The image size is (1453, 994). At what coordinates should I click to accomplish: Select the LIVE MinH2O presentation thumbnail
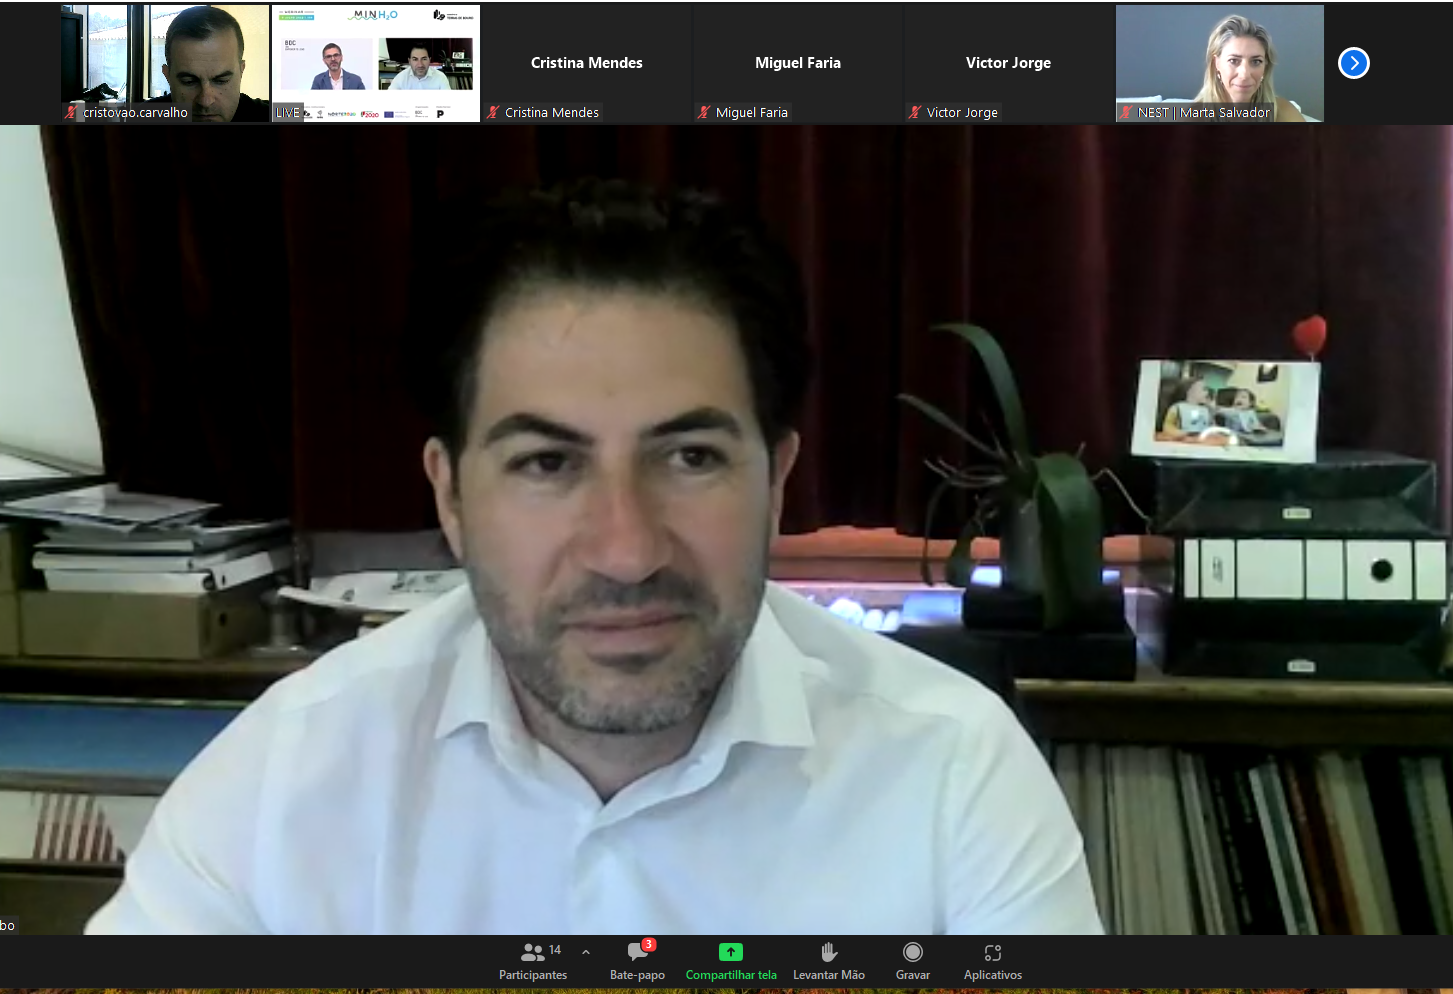376,63
